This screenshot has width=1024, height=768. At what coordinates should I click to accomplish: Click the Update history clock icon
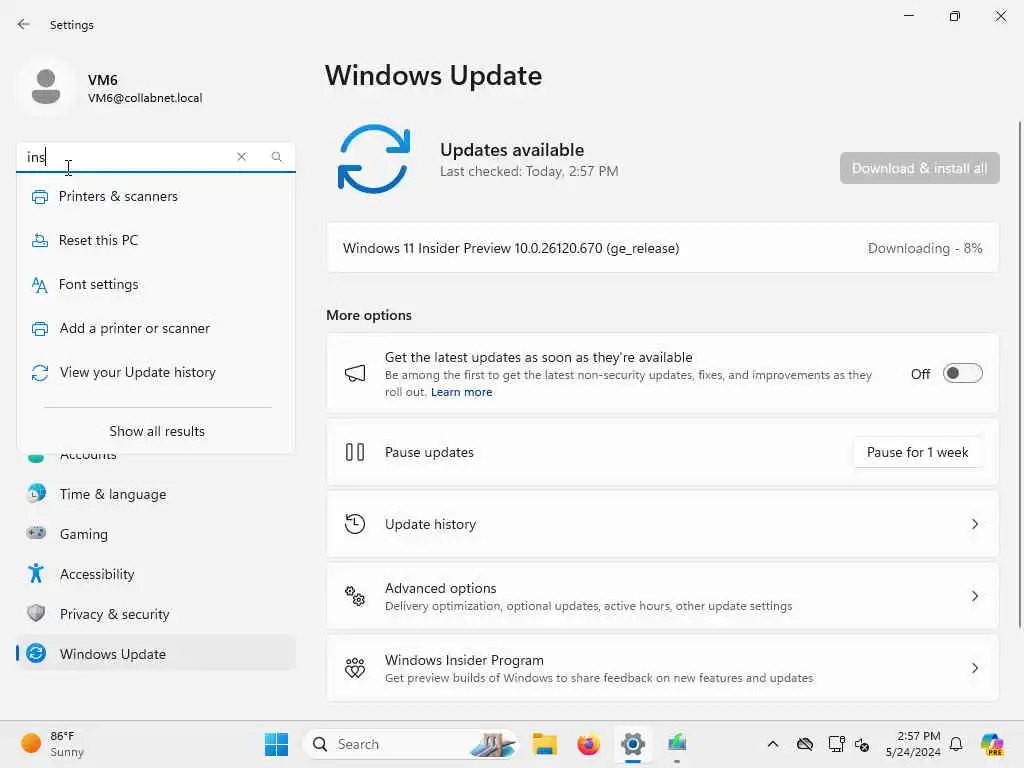(x=355, y=524)
